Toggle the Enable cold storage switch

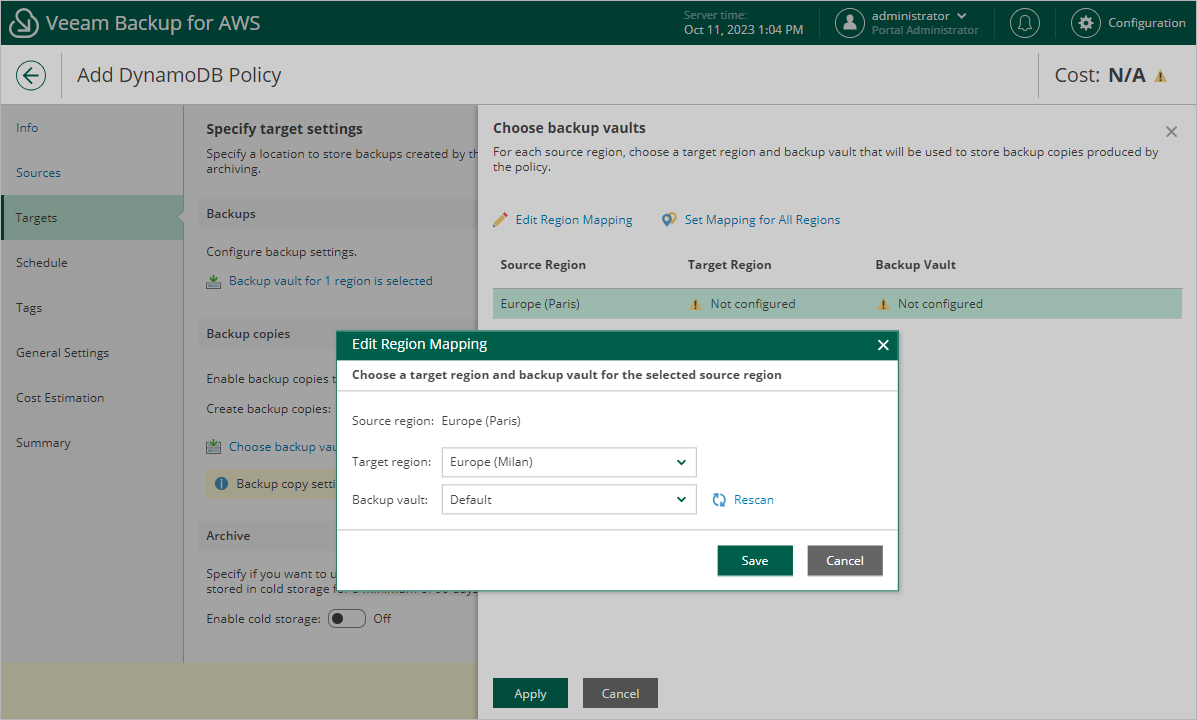point(347,618)
